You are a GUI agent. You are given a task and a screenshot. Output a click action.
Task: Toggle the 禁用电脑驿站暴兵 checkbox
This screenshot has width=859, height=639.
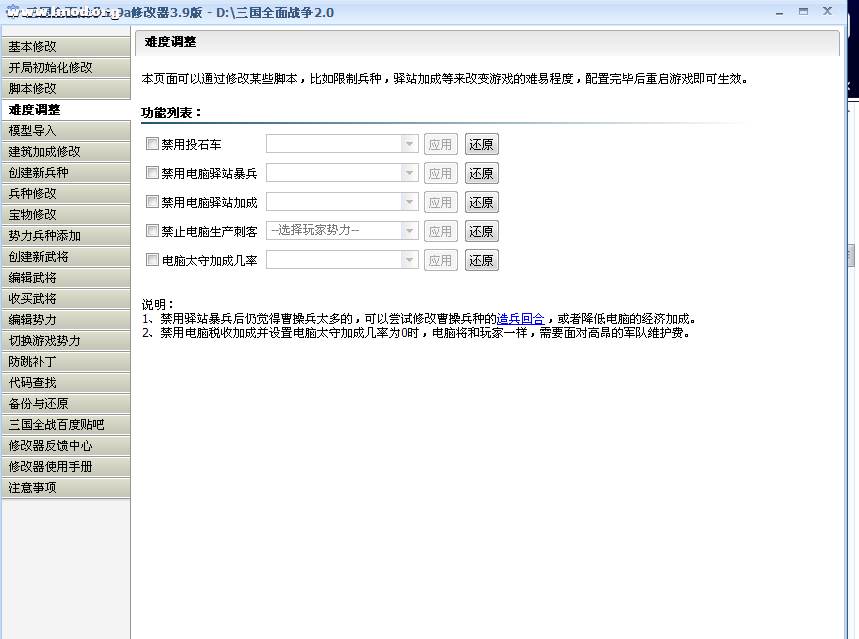152,173
